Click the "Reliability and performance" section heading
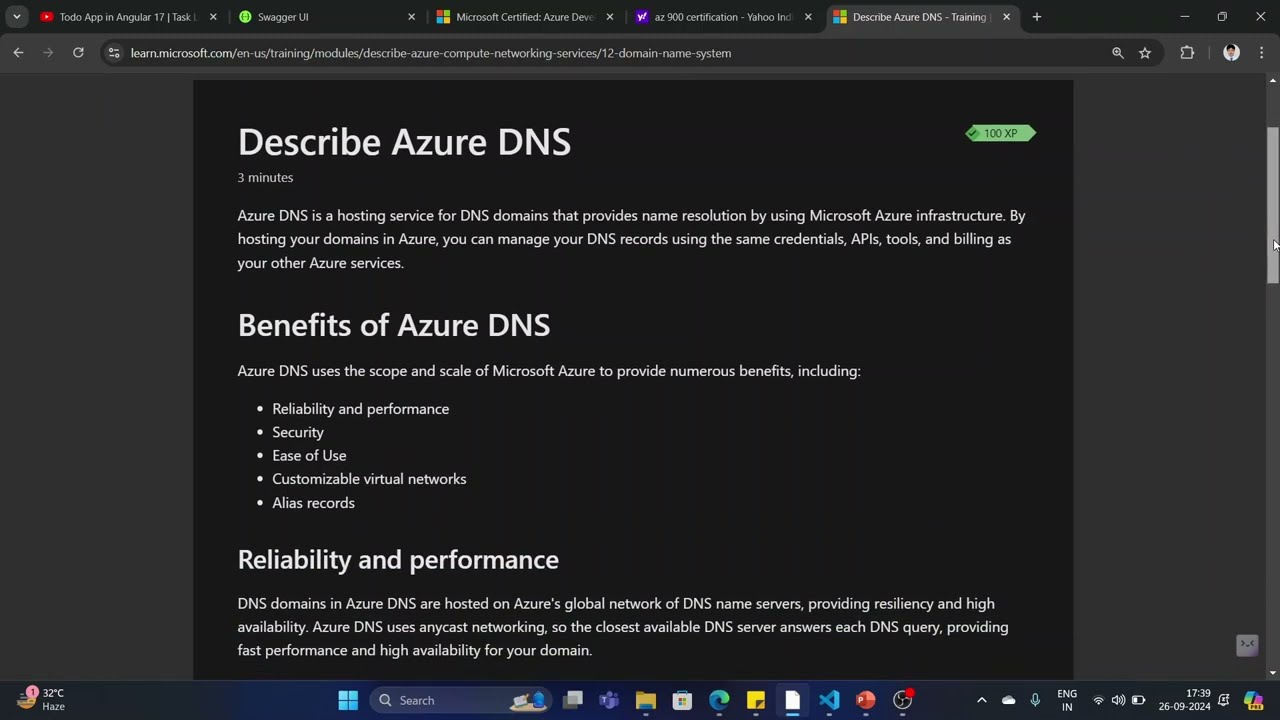 click(x=398, y=559)
